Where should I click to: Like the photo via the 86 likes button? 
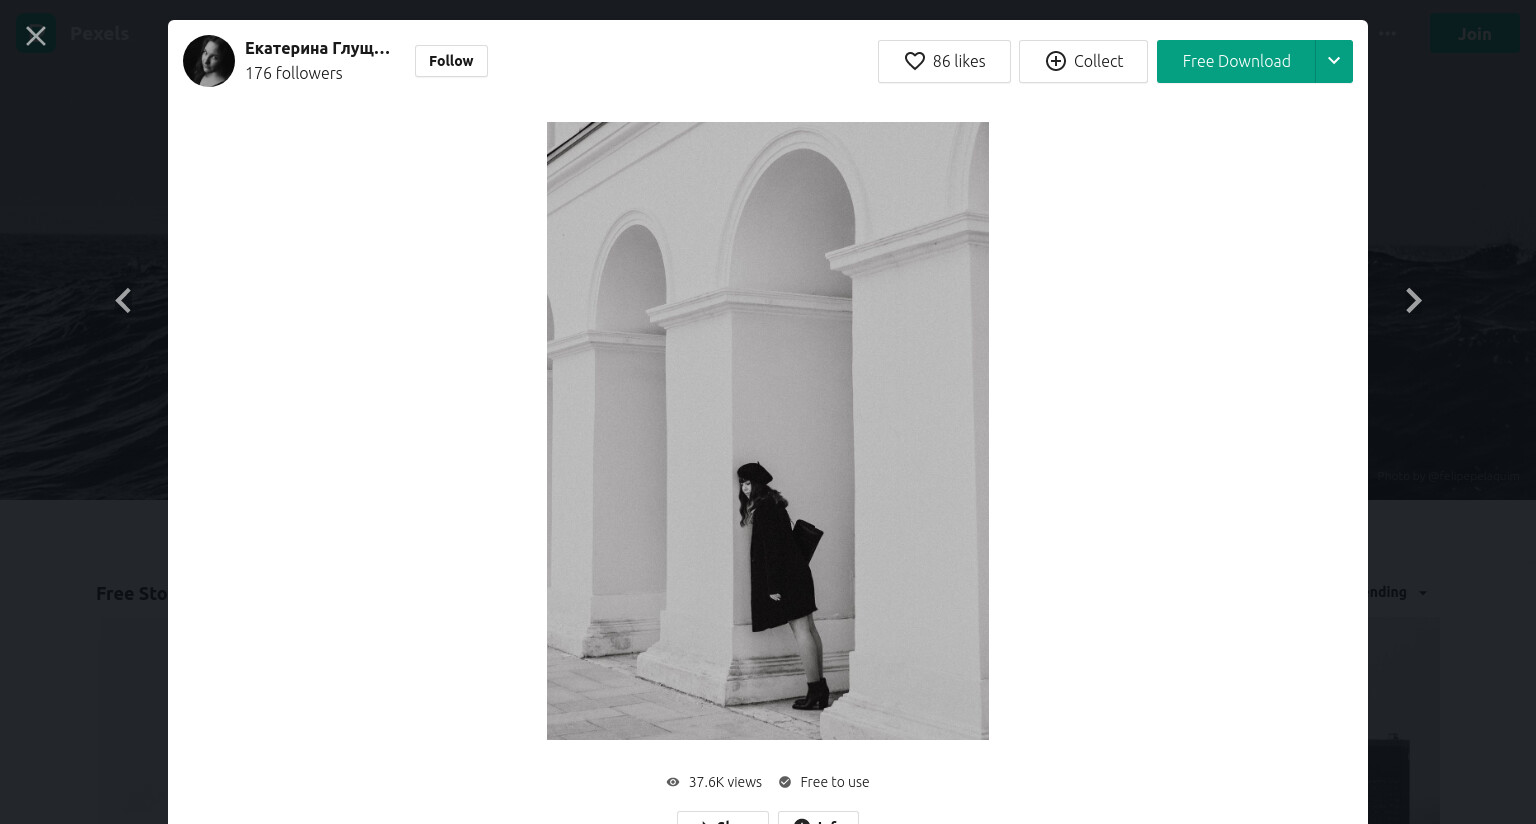pos(944,61)
